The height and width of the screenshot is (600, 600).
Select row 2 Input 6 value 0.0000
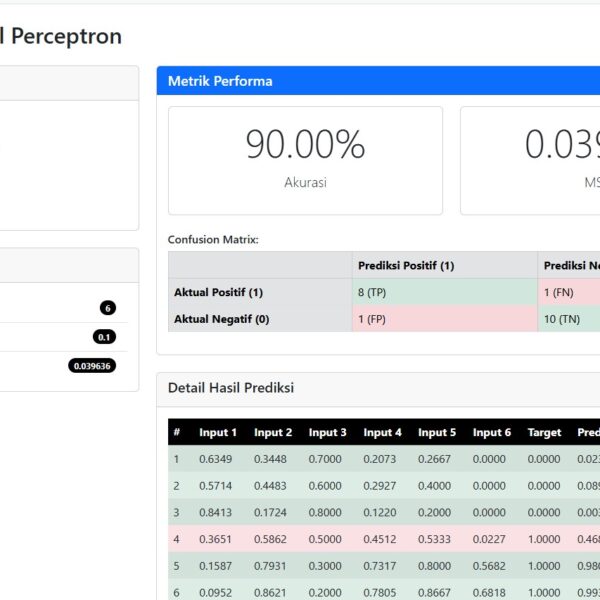489,485
